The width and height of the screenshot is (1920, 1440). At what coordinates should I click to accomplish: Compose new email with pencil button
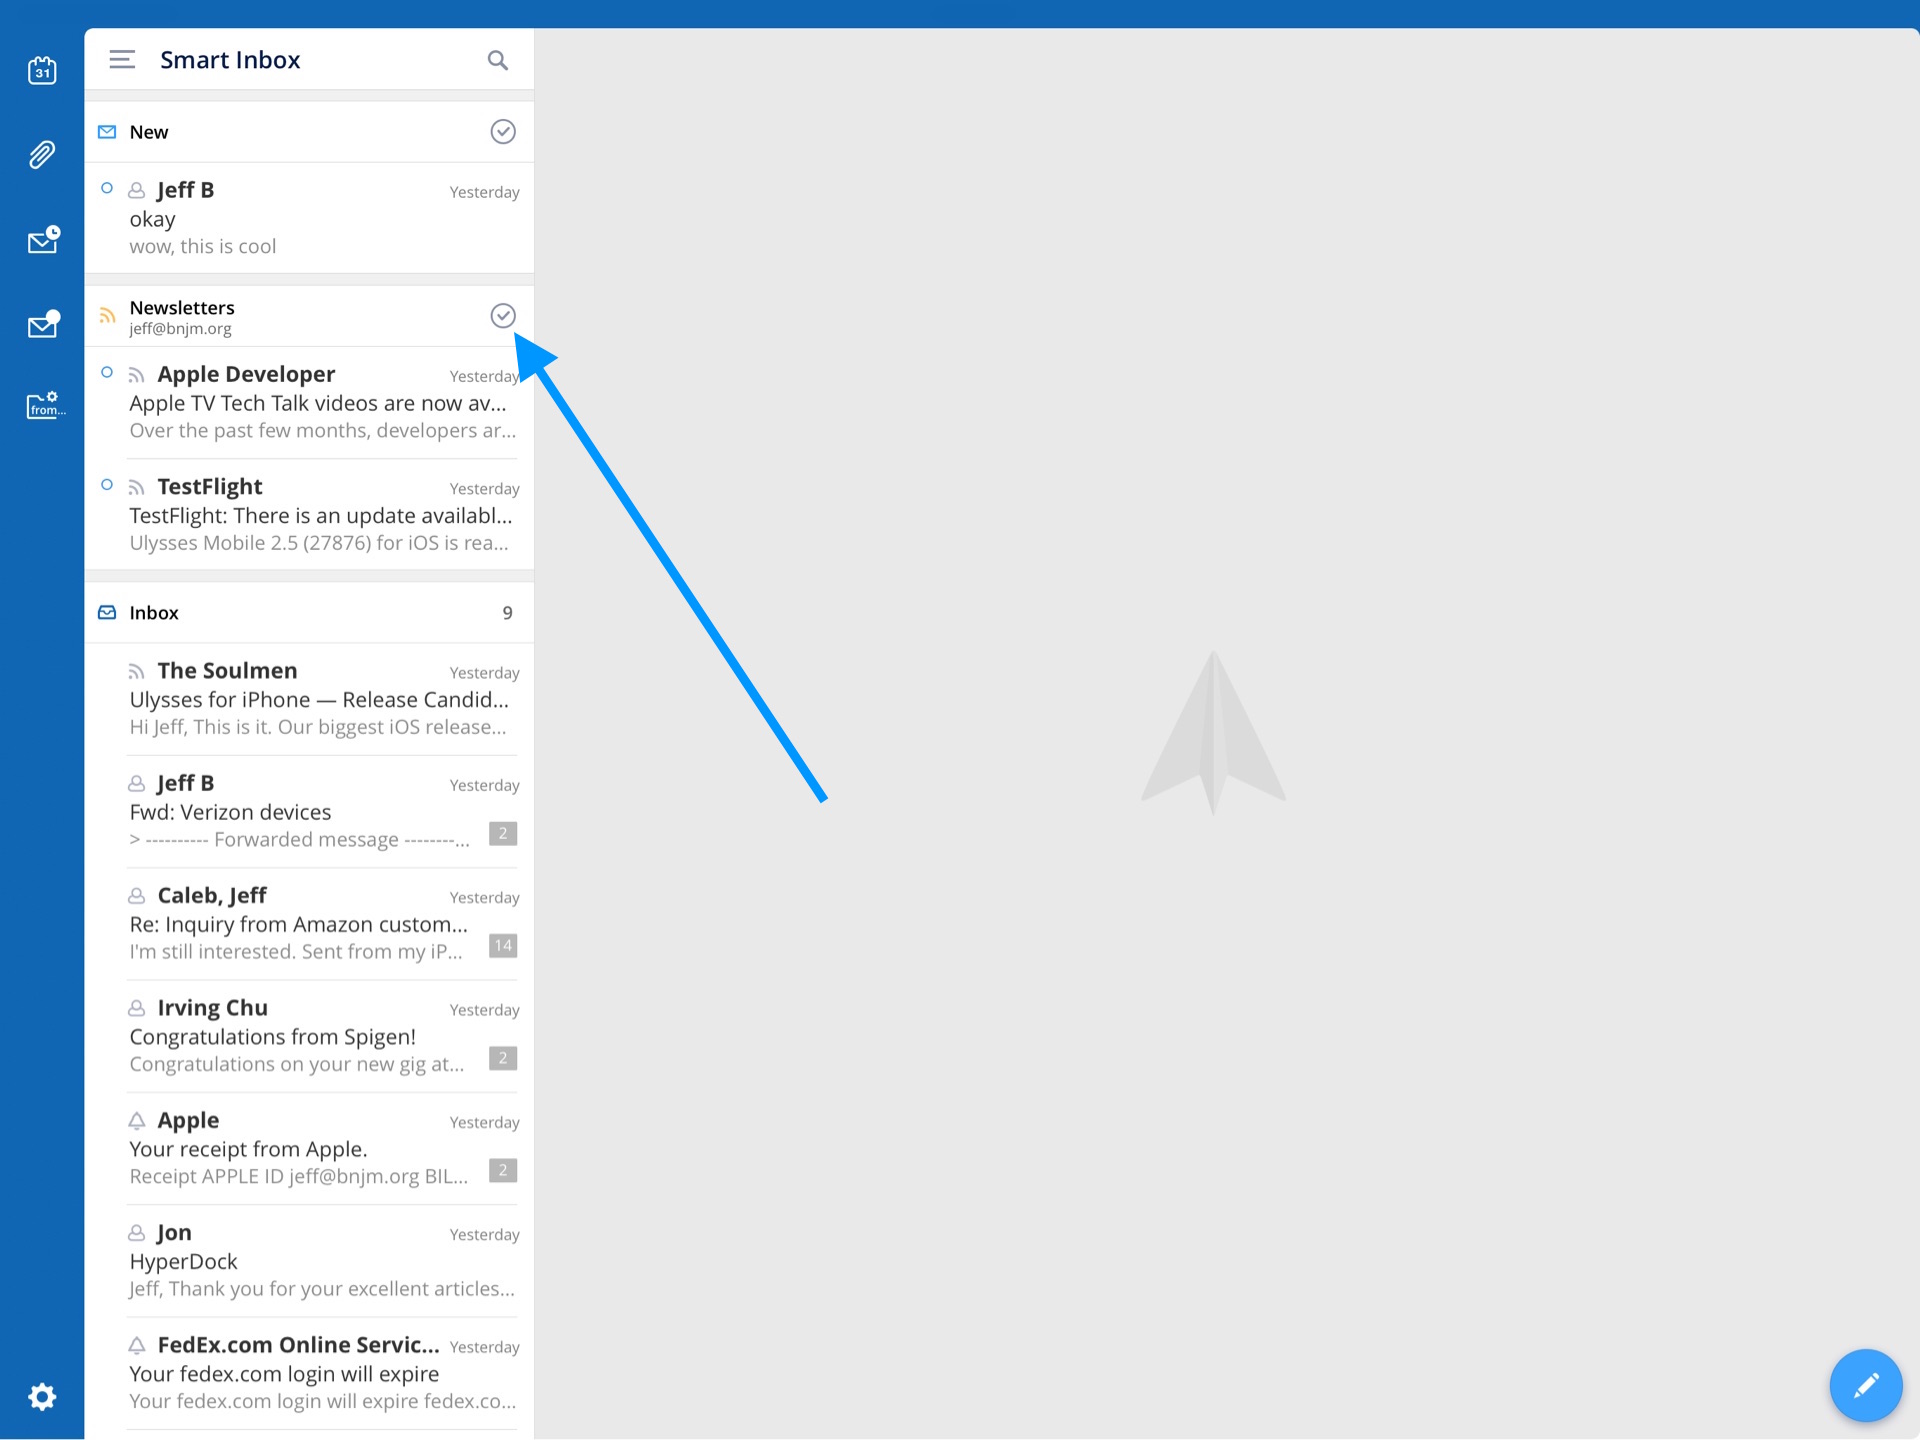click(x=1865, y=1386)
